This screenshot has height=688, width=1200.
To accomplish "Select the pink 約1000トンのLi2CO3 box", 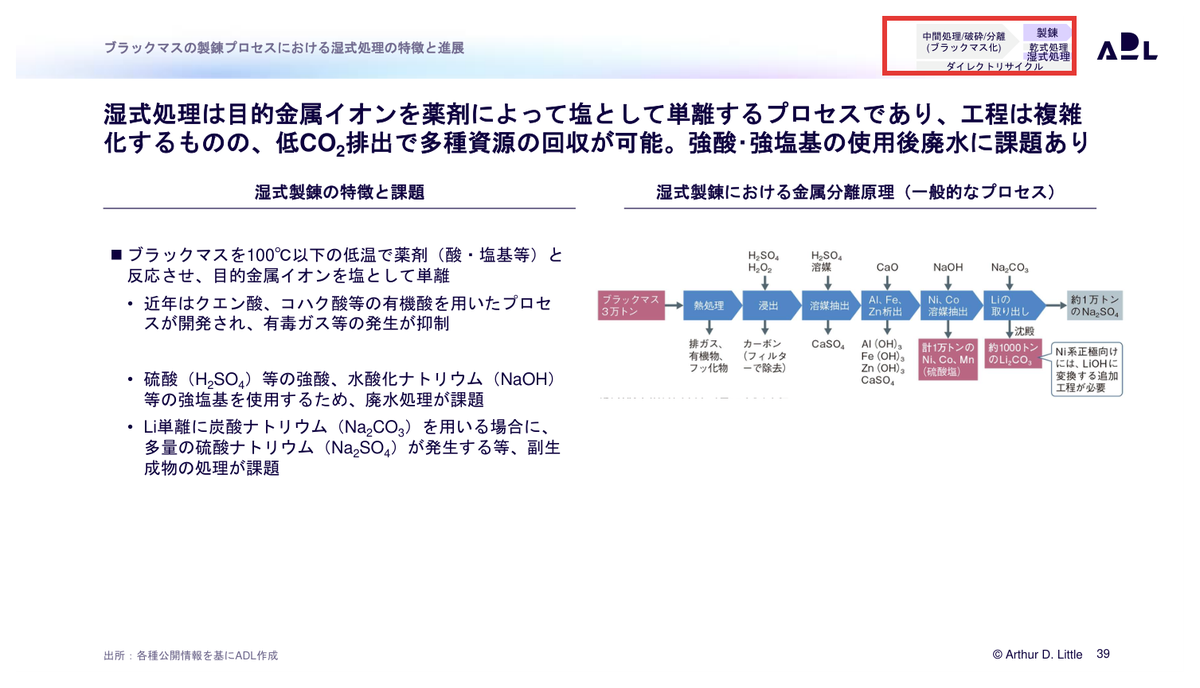I will pyautogui.click(x=1014, y=353).
